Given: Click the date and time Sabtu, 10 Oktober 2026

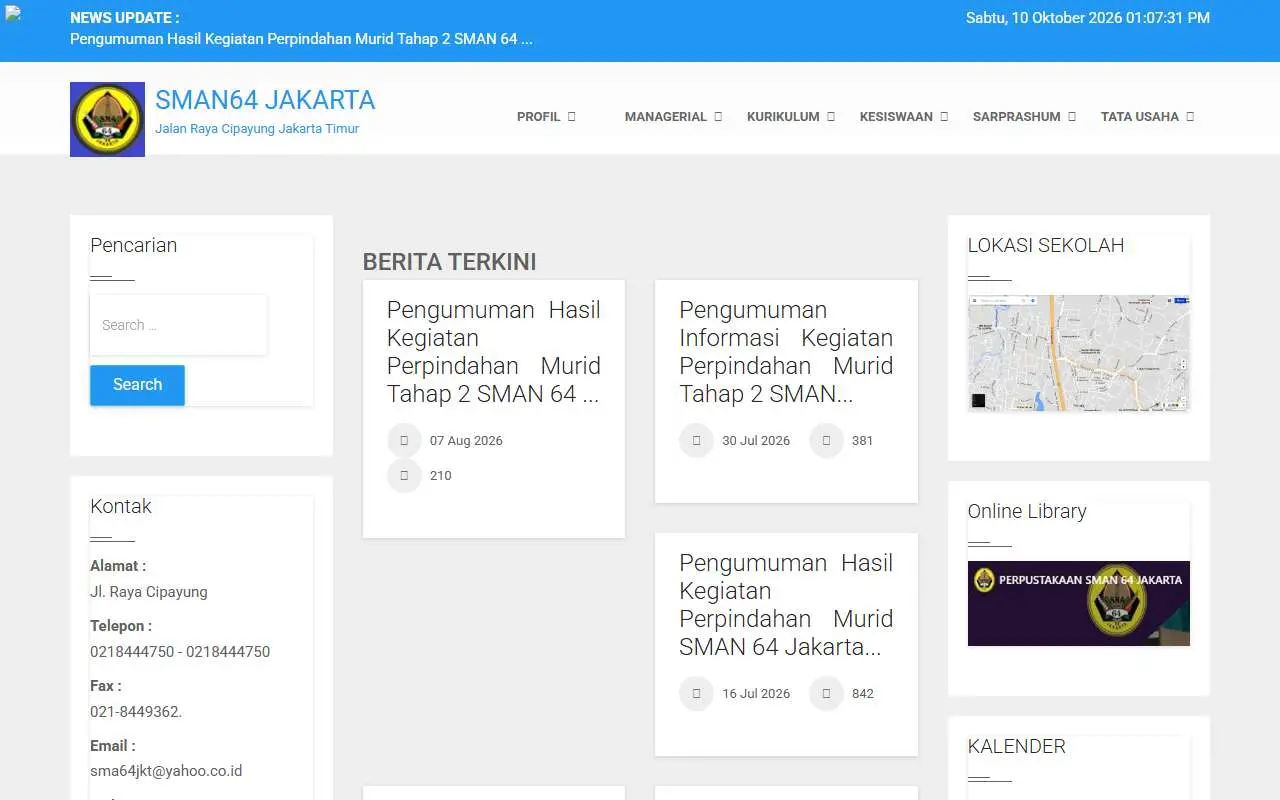Looking at the screenshot, I should coord(1088,18).
